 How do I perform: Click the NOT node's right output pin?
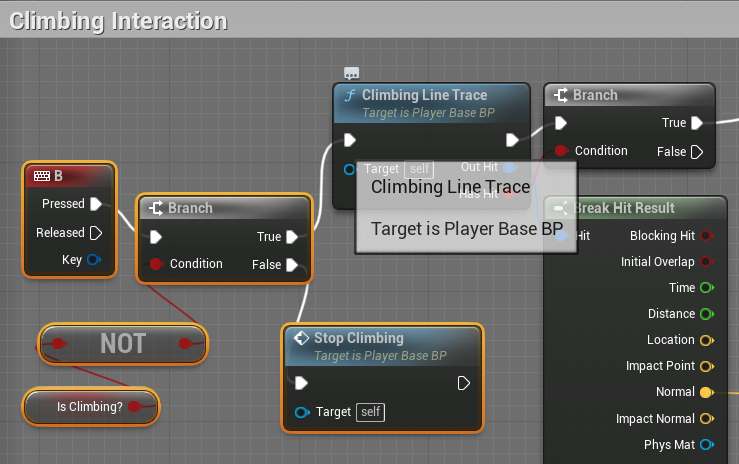point(185,343)
